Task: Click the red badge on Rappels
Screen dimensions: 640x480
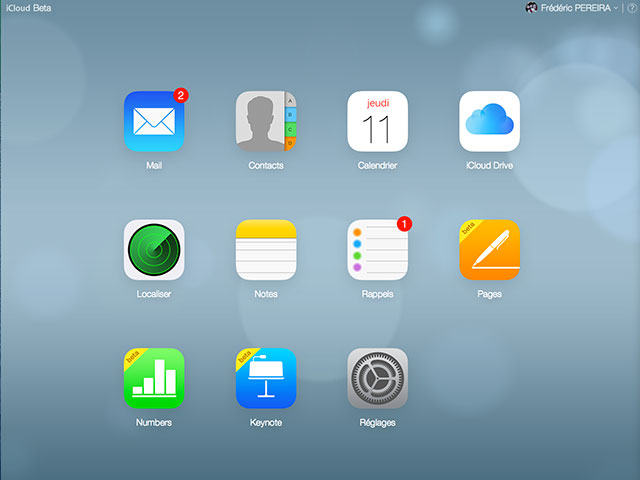Action: (404, 224)
